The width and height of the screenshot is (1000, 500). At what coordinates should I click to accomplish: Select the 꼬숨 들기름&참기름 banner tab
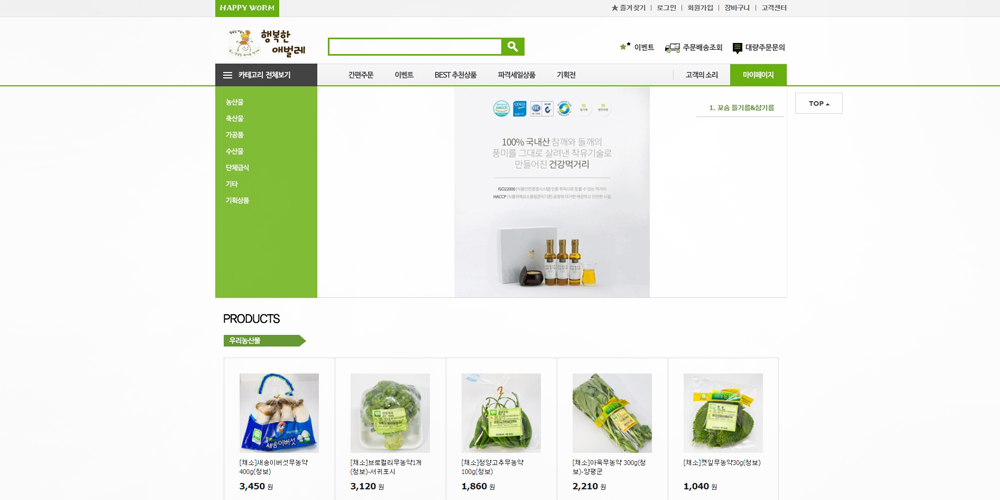741,108
